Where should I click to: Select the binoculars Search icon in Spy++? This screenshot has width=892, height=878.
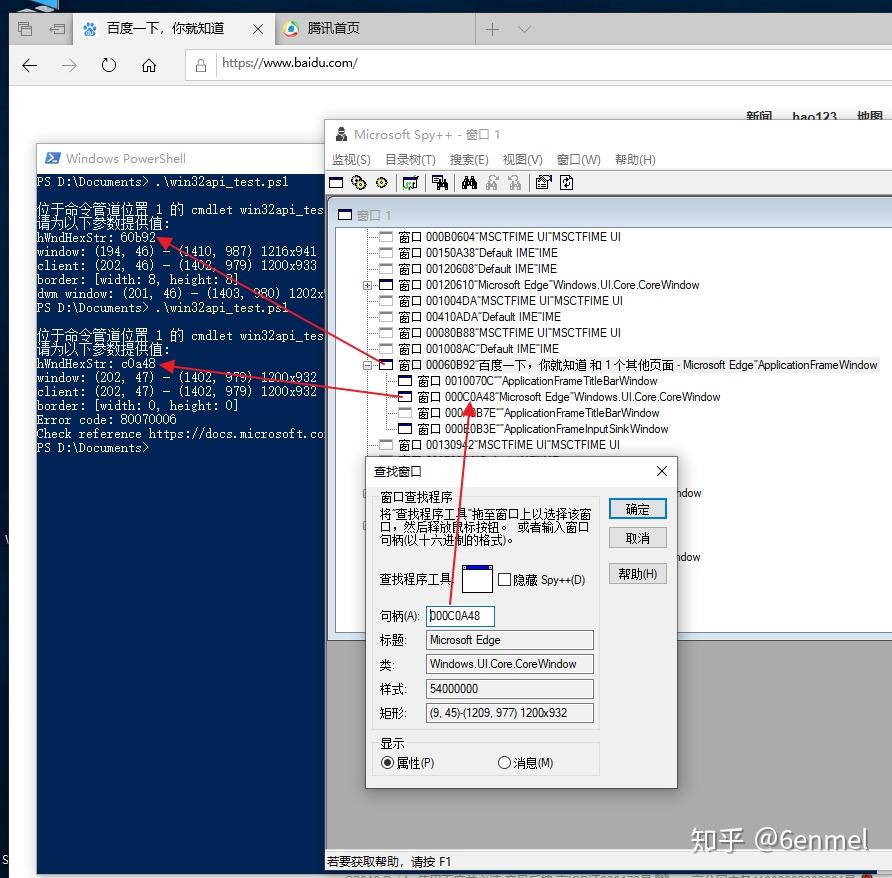[x=471, y=182]
